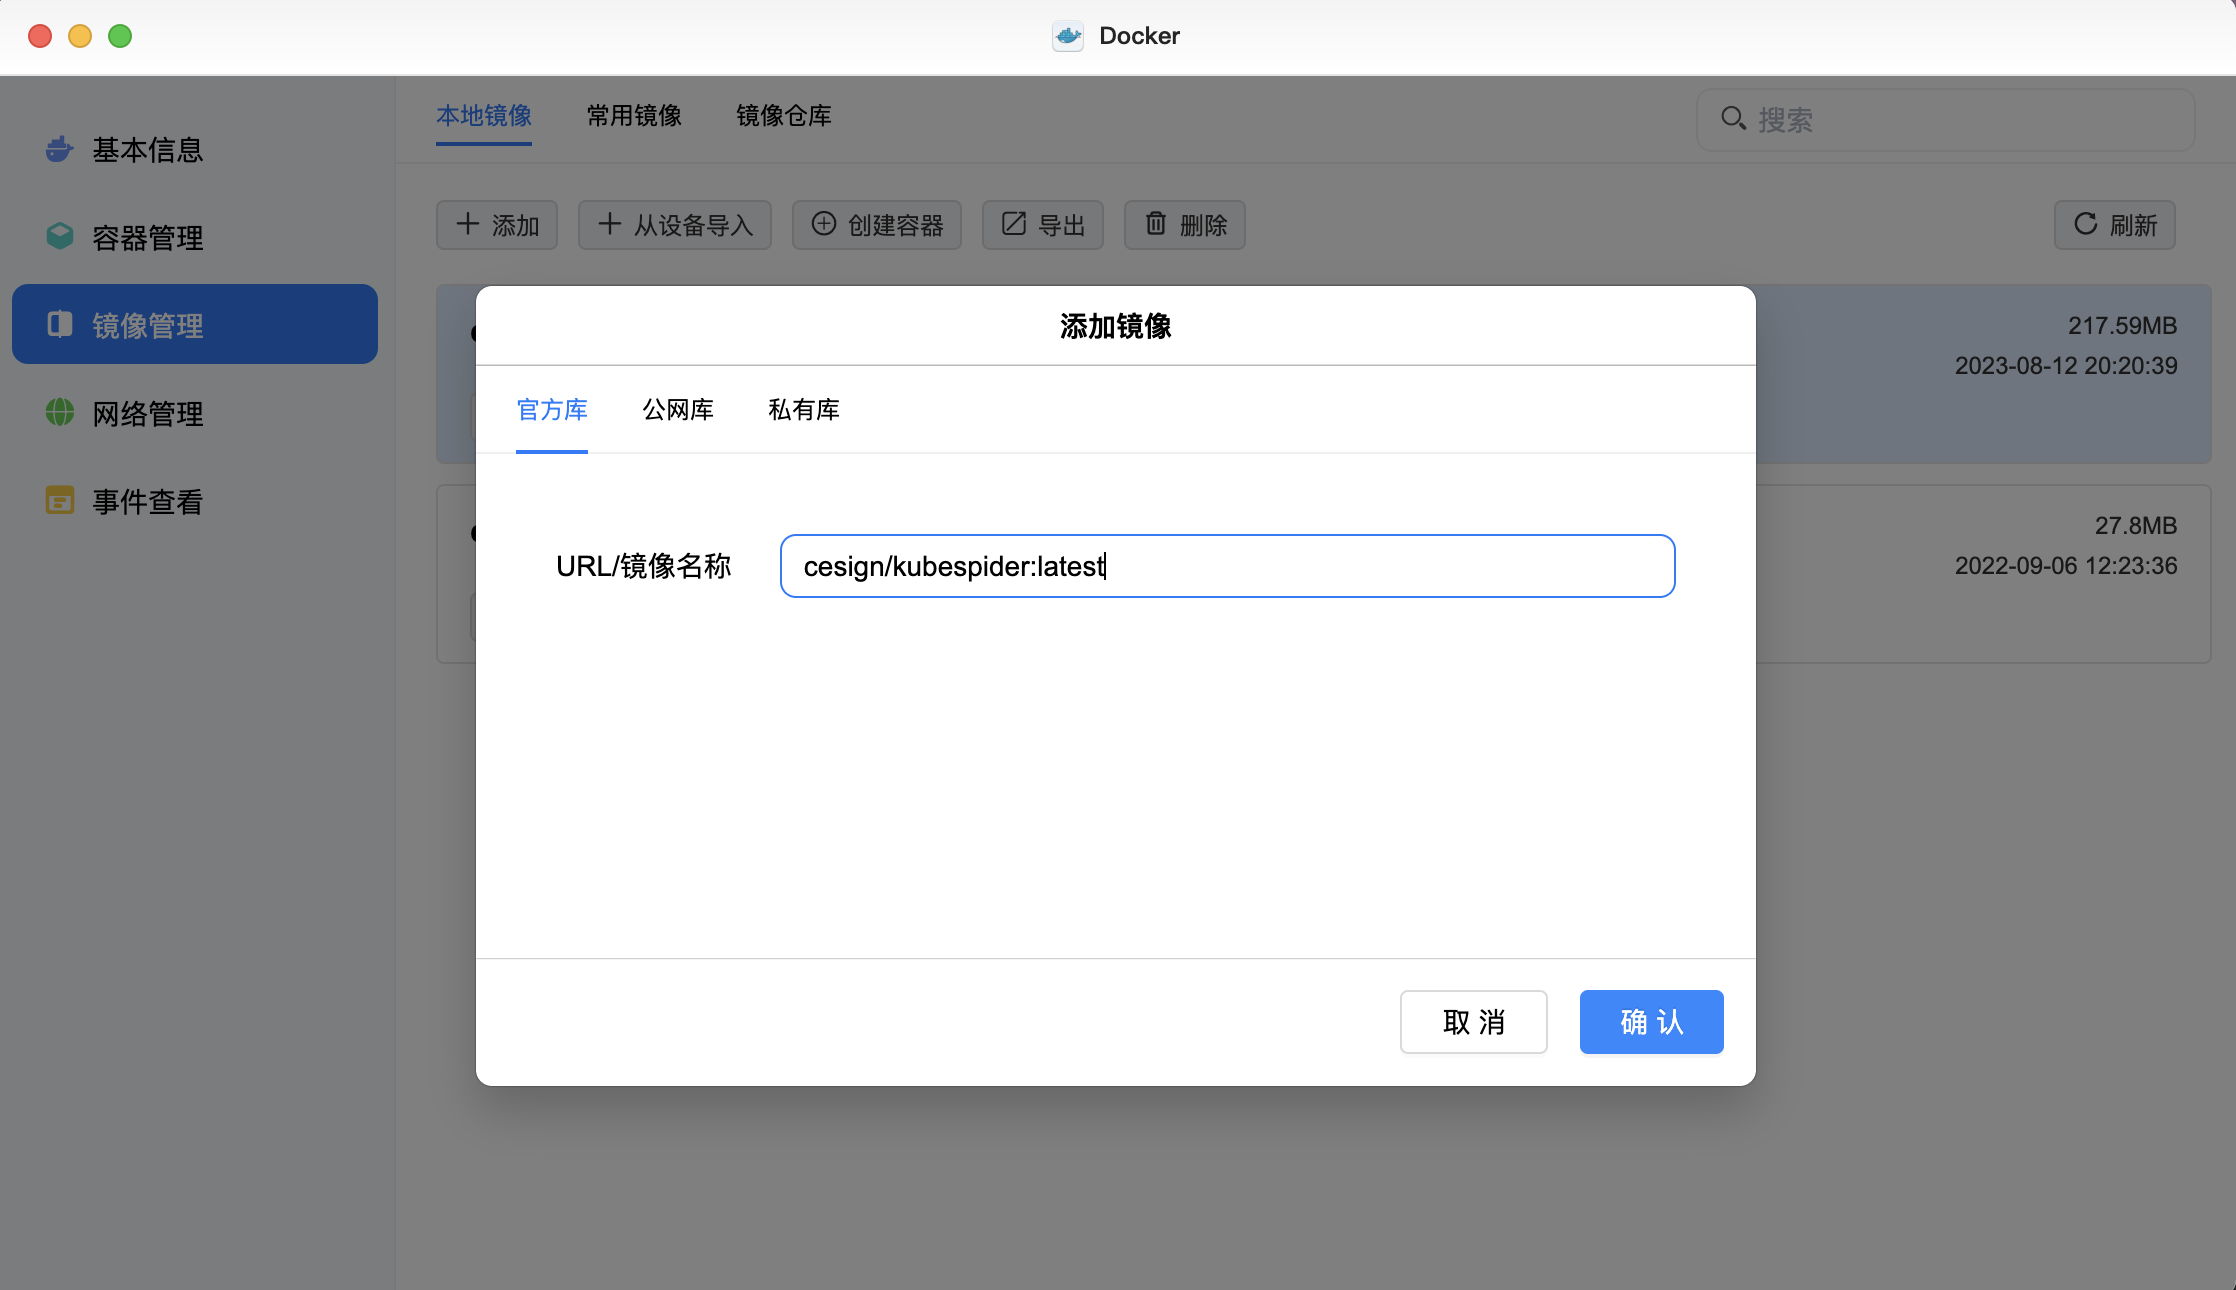Click the 从设备导入 button
This screenshot has width=2236, height=1290.
675,225
